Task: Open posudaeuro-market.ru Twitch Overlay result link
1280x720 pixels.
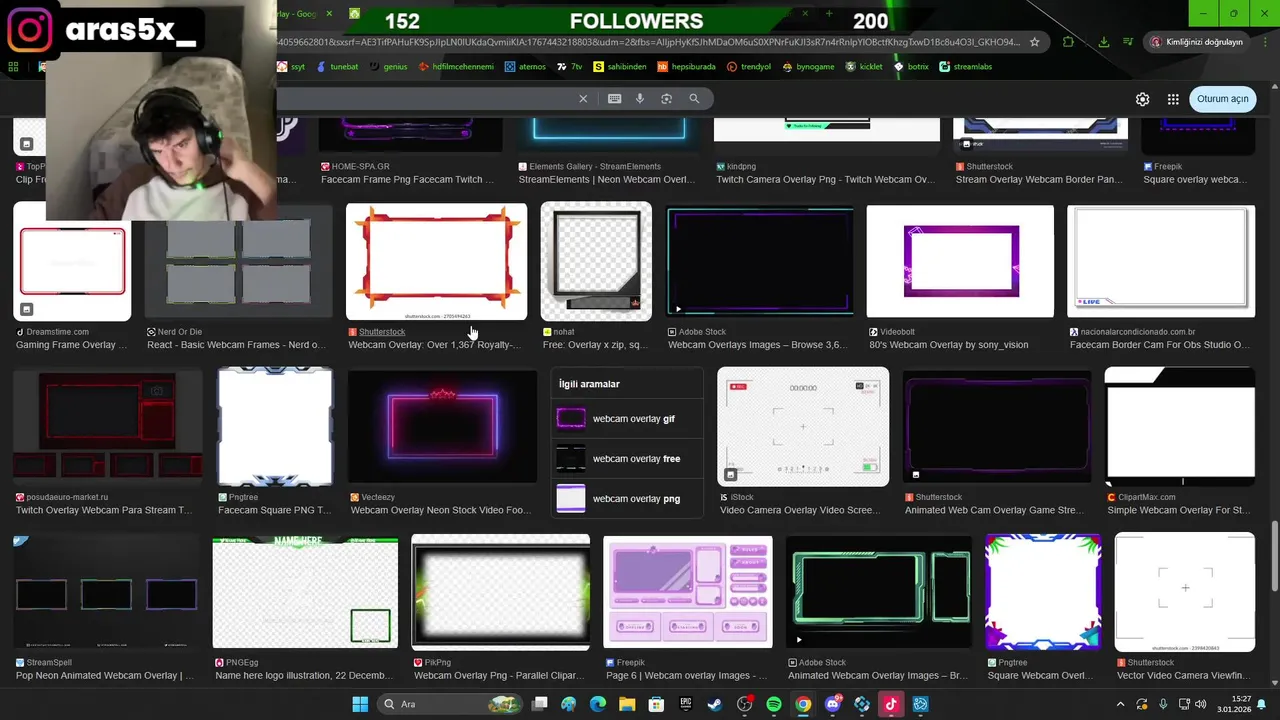Action: click(x=104, y=510)
